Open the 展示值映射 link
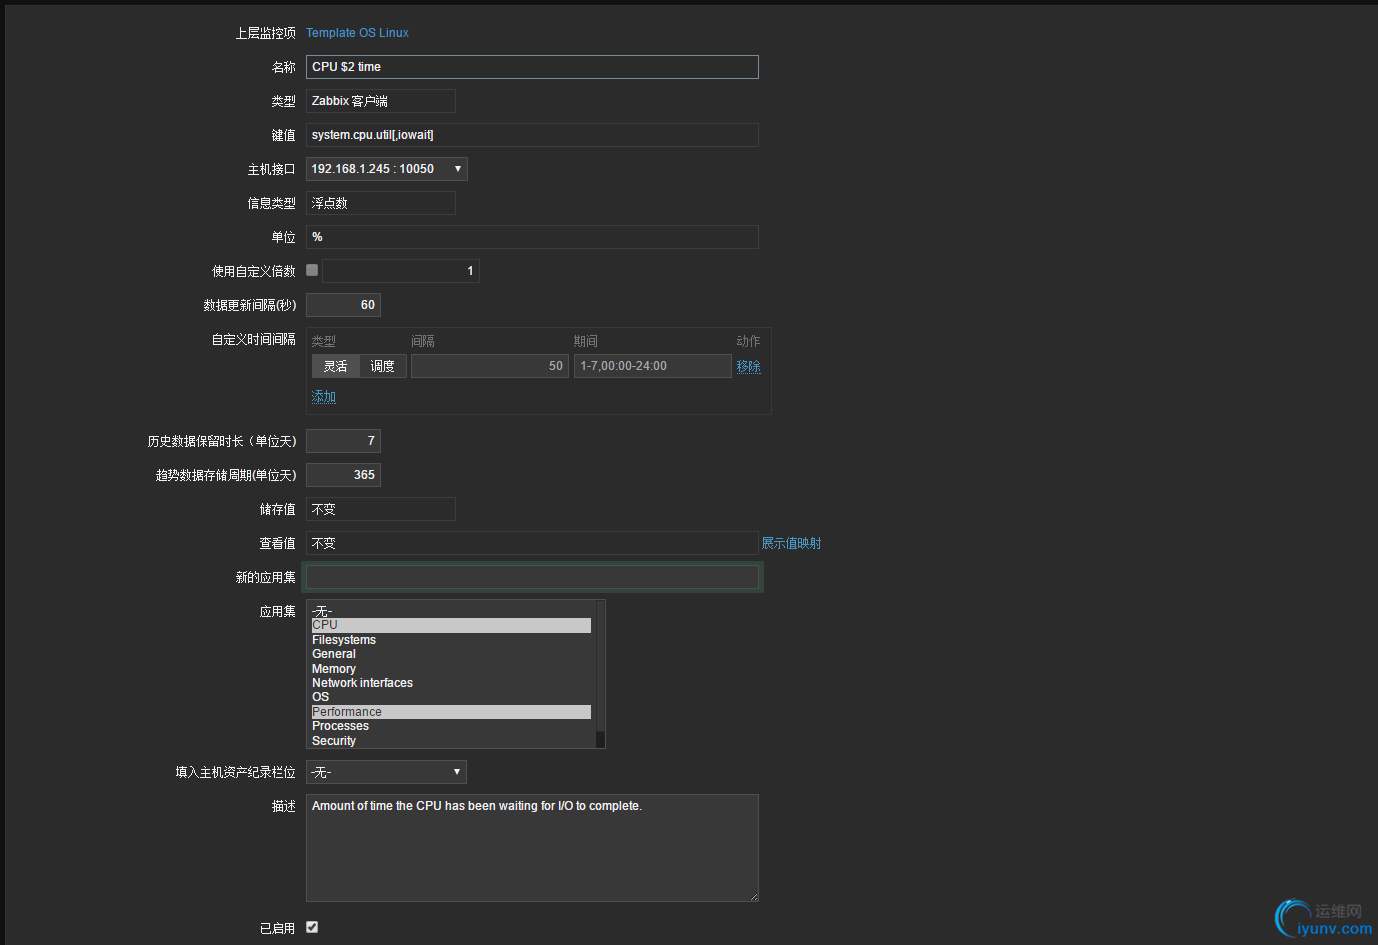The height and width of the screenshot is (945, 1378). pyautogui.click(x=792, y=543)
